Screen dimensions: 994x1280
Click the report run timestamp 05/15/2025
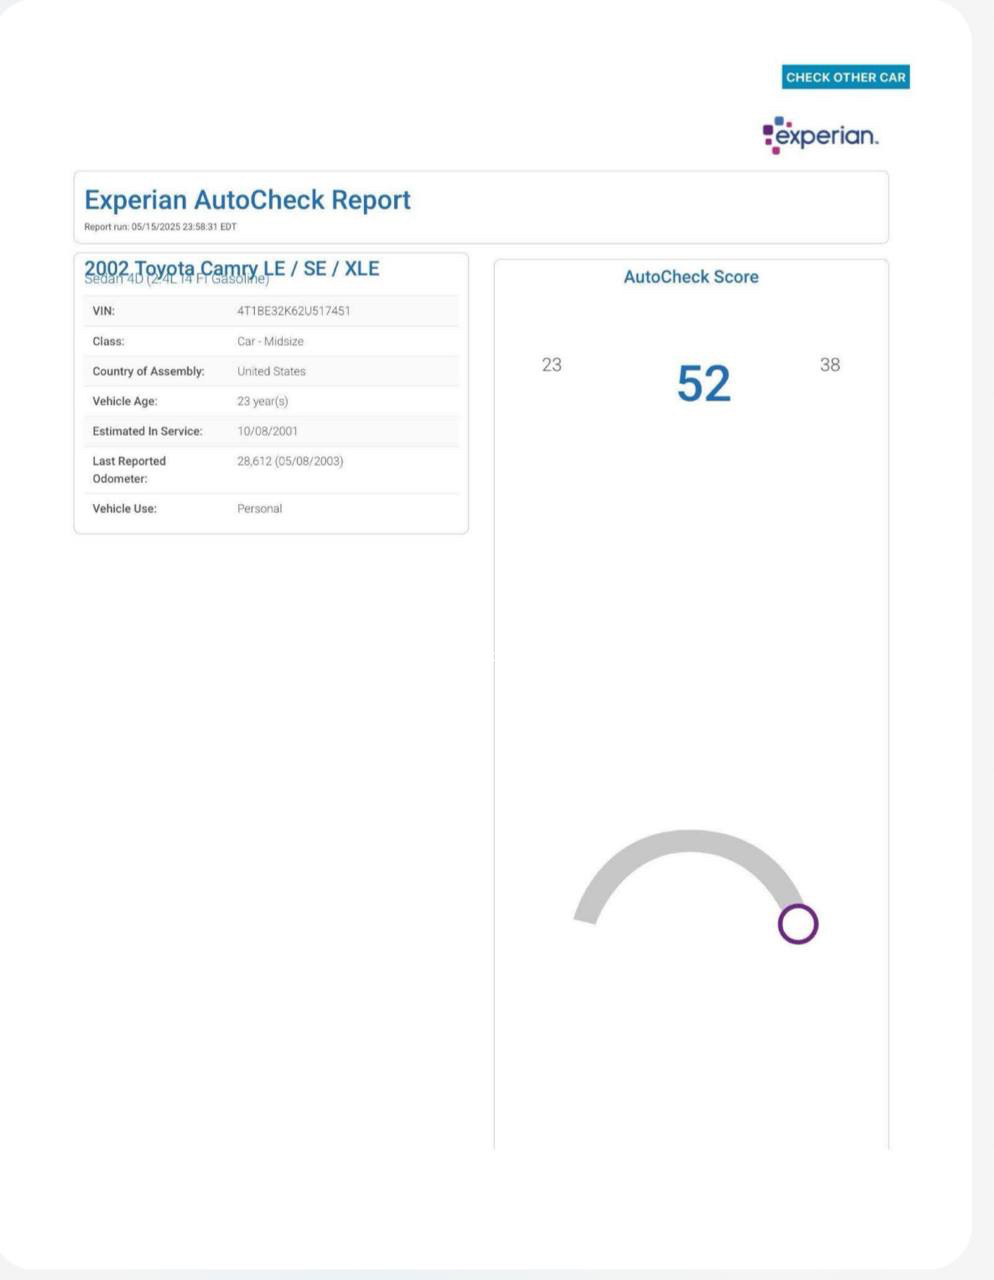coord(161,227)
